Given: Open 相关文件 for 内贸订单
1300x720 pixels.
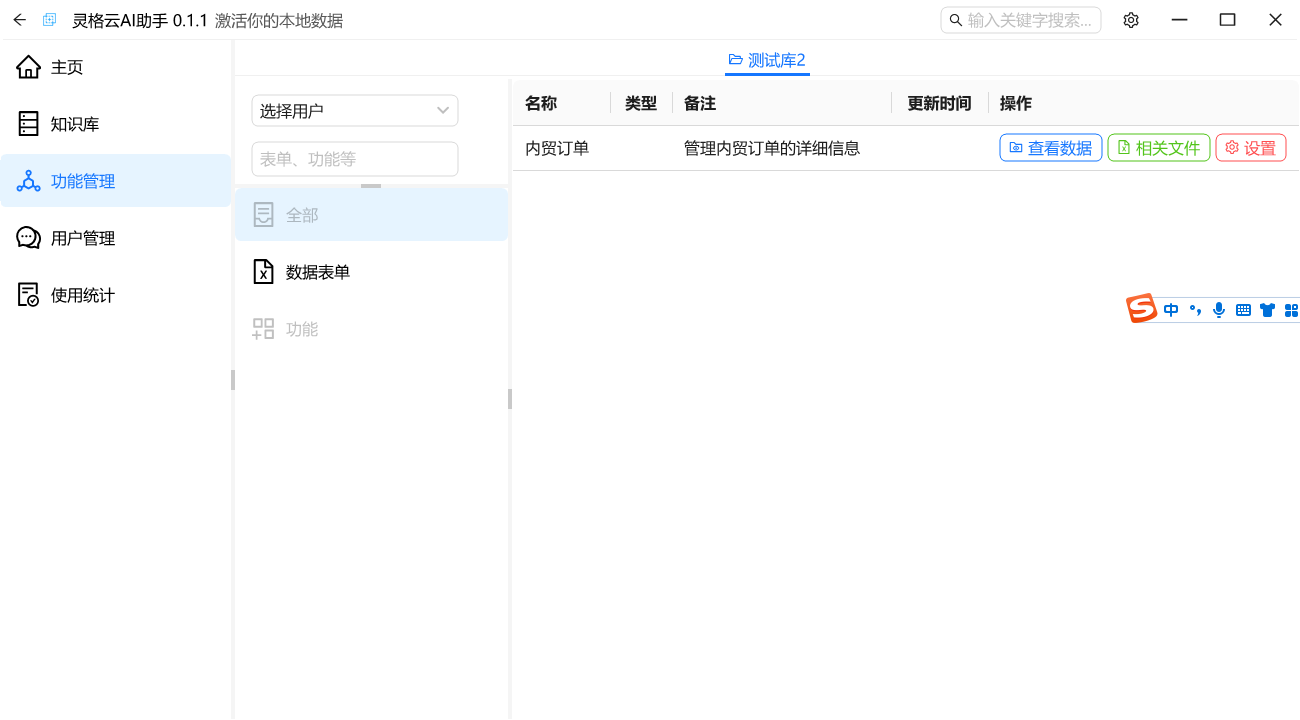Looking at the screenshot, I should point(1158,148).
